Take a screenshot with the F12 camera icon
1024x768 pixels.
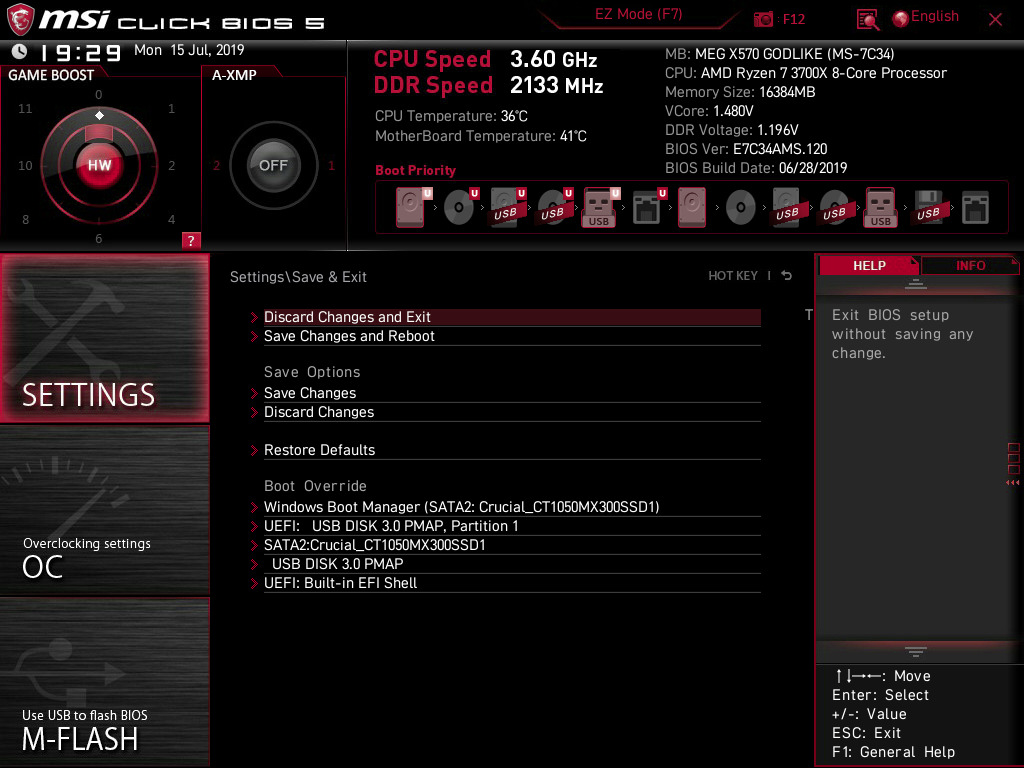(x=763, y=19)
